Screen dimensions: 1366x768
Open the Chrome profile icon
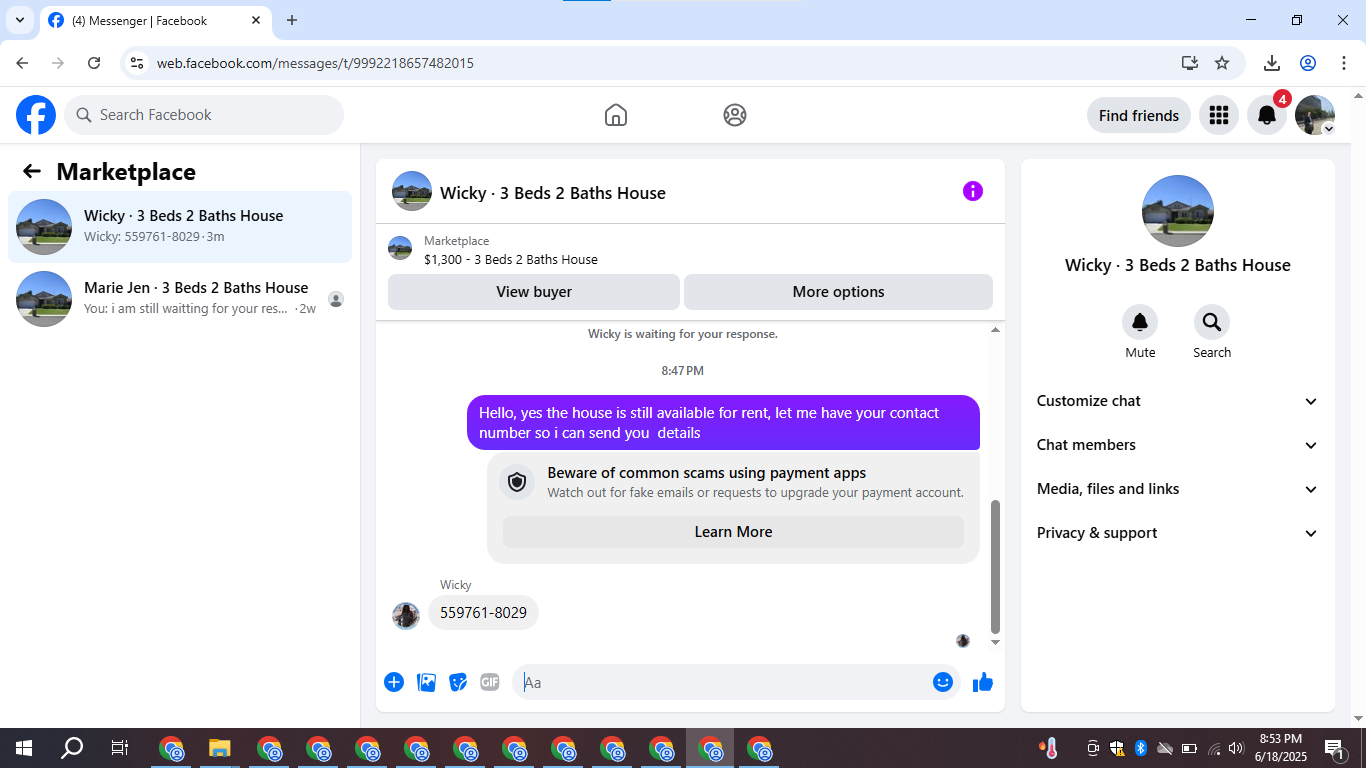click(x=1308, y=63)
